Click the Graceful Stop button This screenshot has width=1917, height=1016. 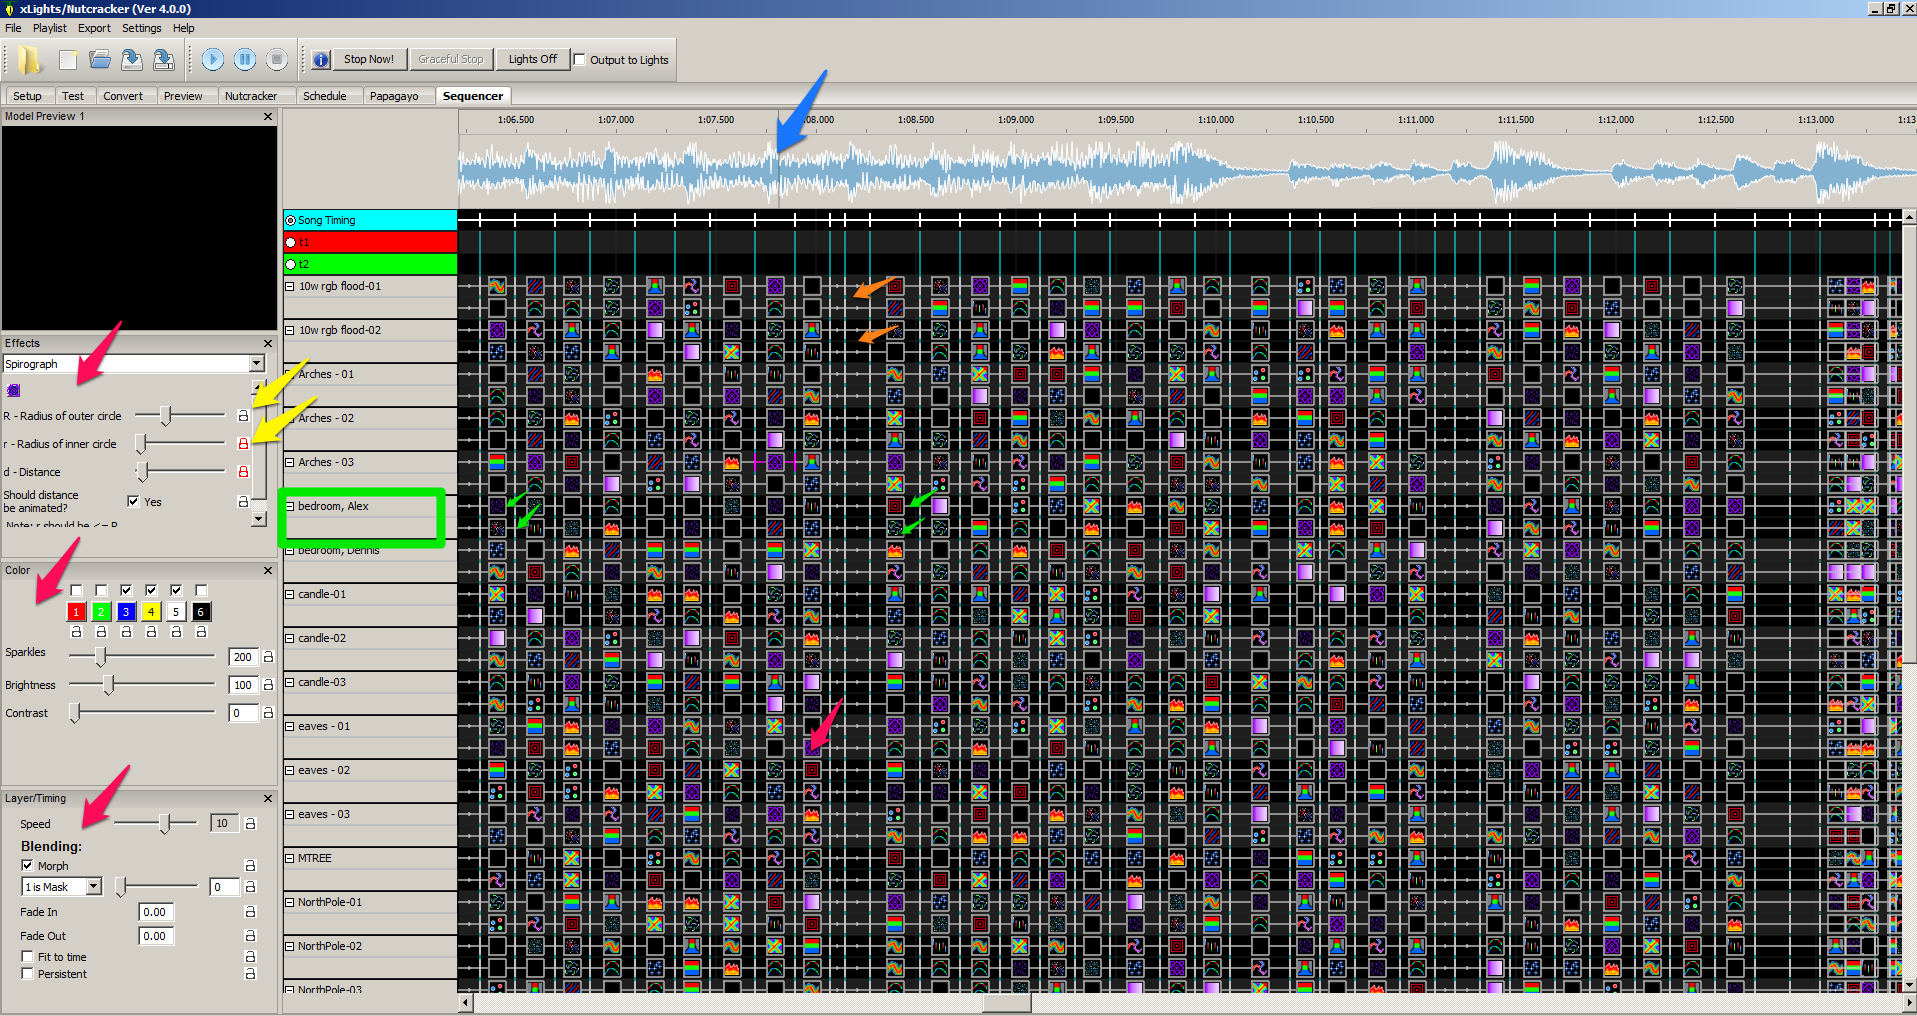[x=450, y=59]
